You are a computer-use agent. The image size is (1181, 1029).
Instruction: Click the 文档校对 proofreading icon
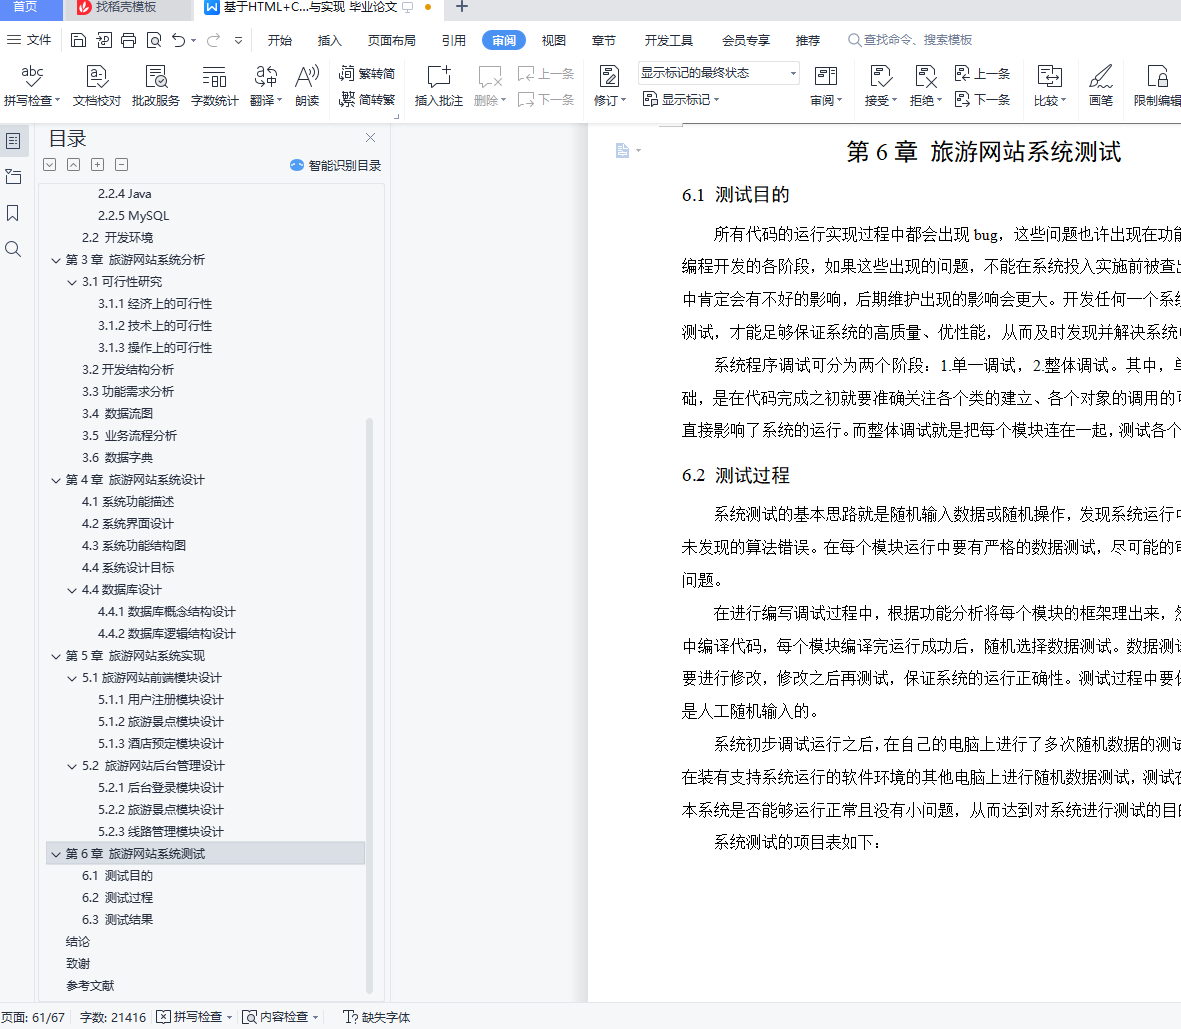click(96, 86)
